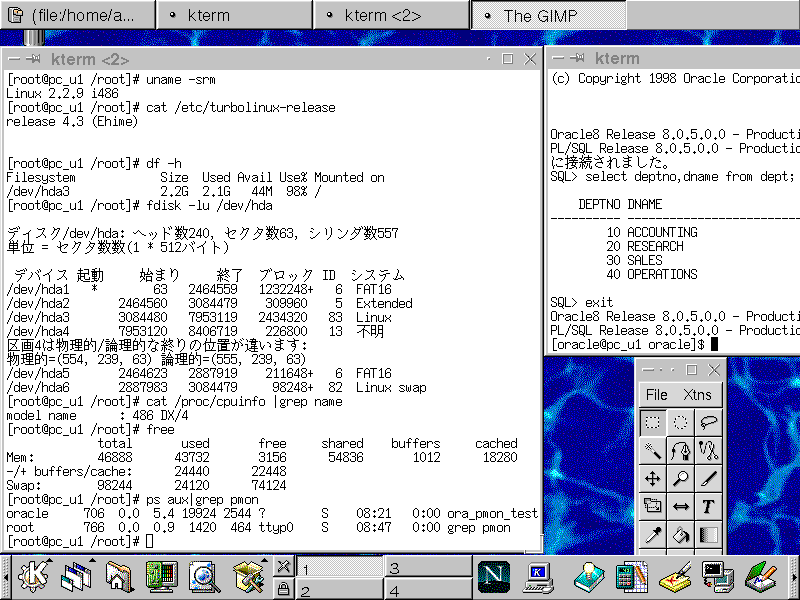800x600 pixels.
Task: Launch the console and PC icon on panel
Action: coord(718,577)
